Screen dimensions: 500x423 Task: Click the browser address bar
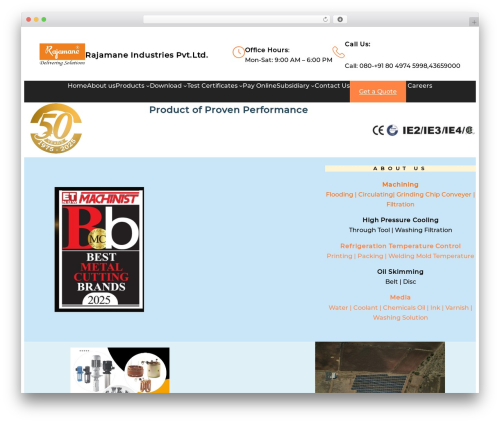pos(237,20)
